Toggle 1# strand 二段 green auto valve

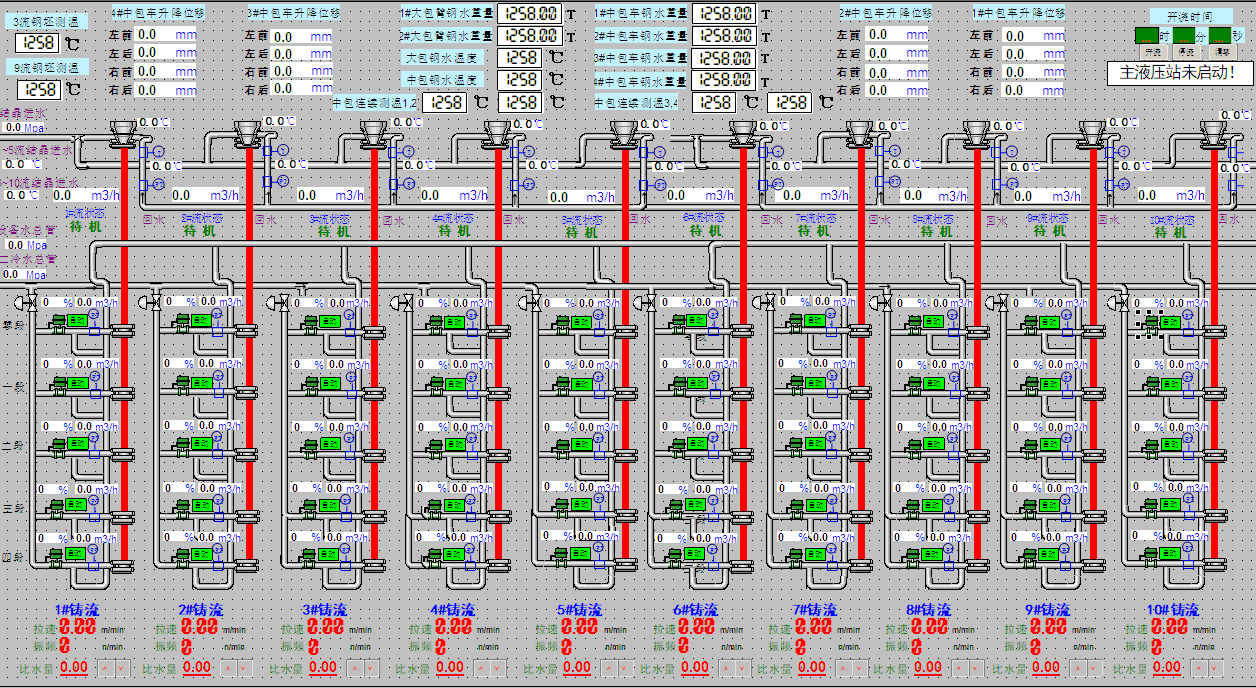pyautogui.click(x=76, y=445)
